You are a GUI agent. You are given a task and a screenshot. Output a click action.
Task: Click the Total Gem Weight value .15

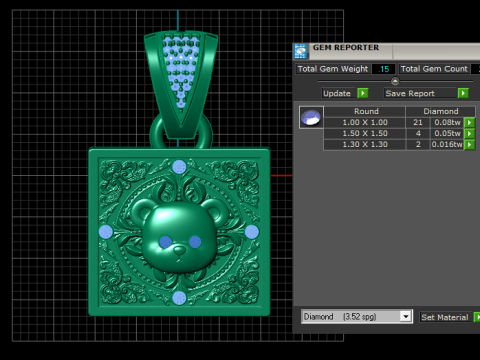pyautogui.click(x=384, y=69)
